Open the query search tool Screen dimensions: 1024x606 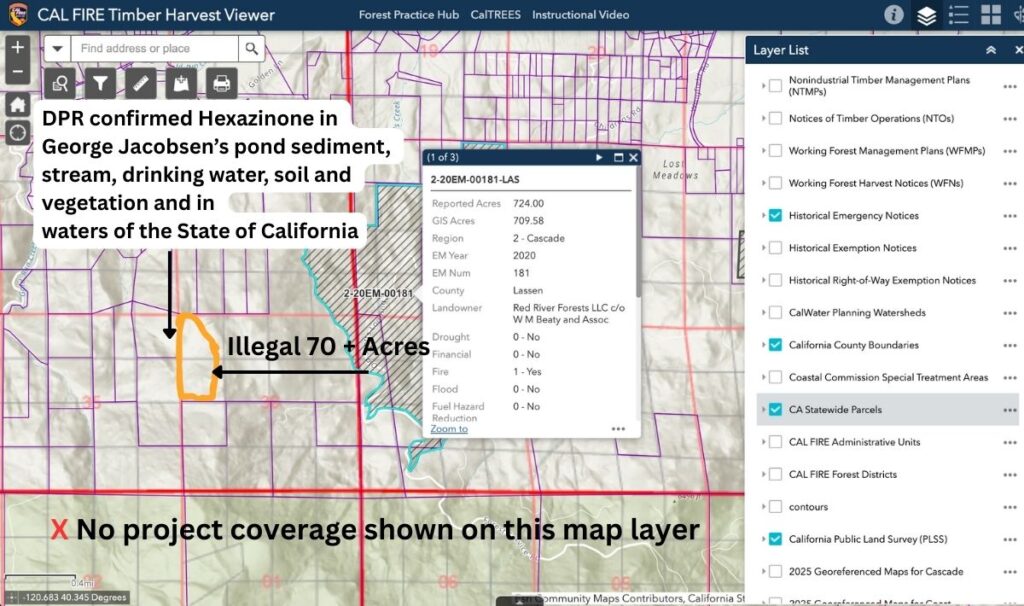60,84
